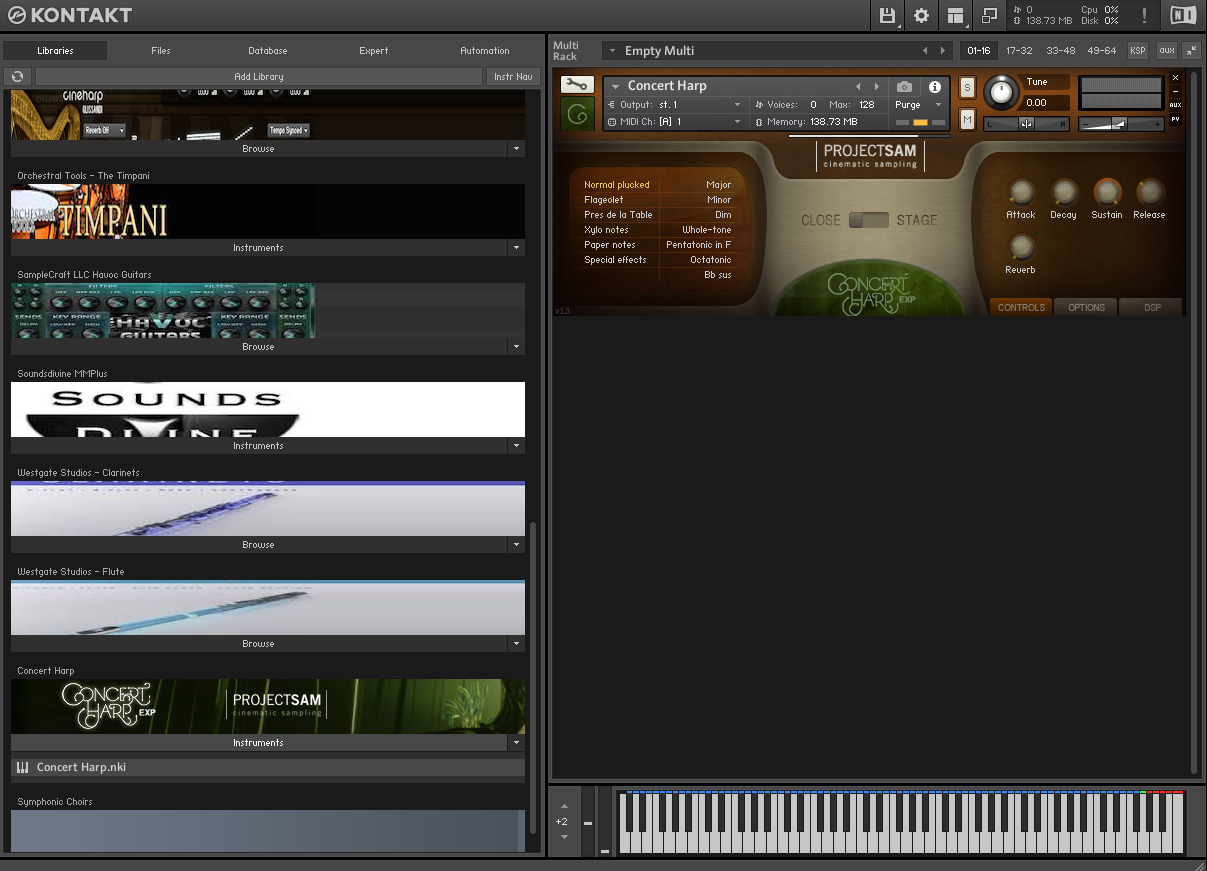Switch to the Libraries tab
The height and width of the screenshot is (871, 1207).
click(x=54, y=50)
